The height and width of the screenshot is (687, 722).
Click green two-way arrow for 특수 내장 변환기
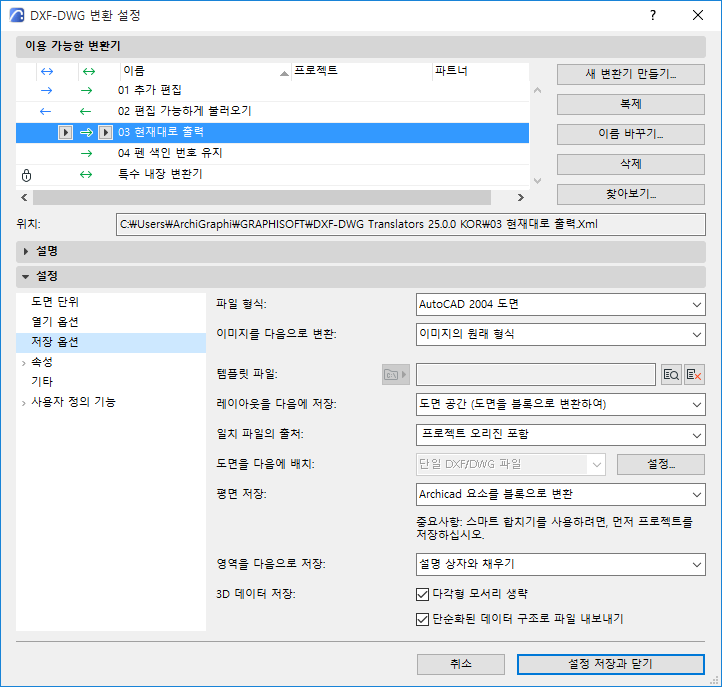[86, 175]
